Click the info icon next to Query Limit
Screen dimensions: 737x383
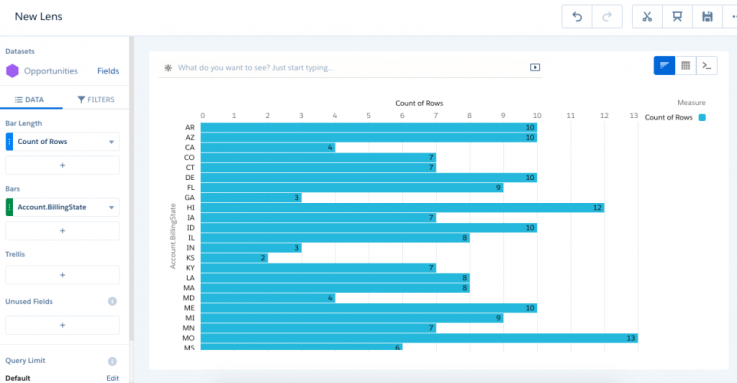pyautogui.click(x=112, y=361)
